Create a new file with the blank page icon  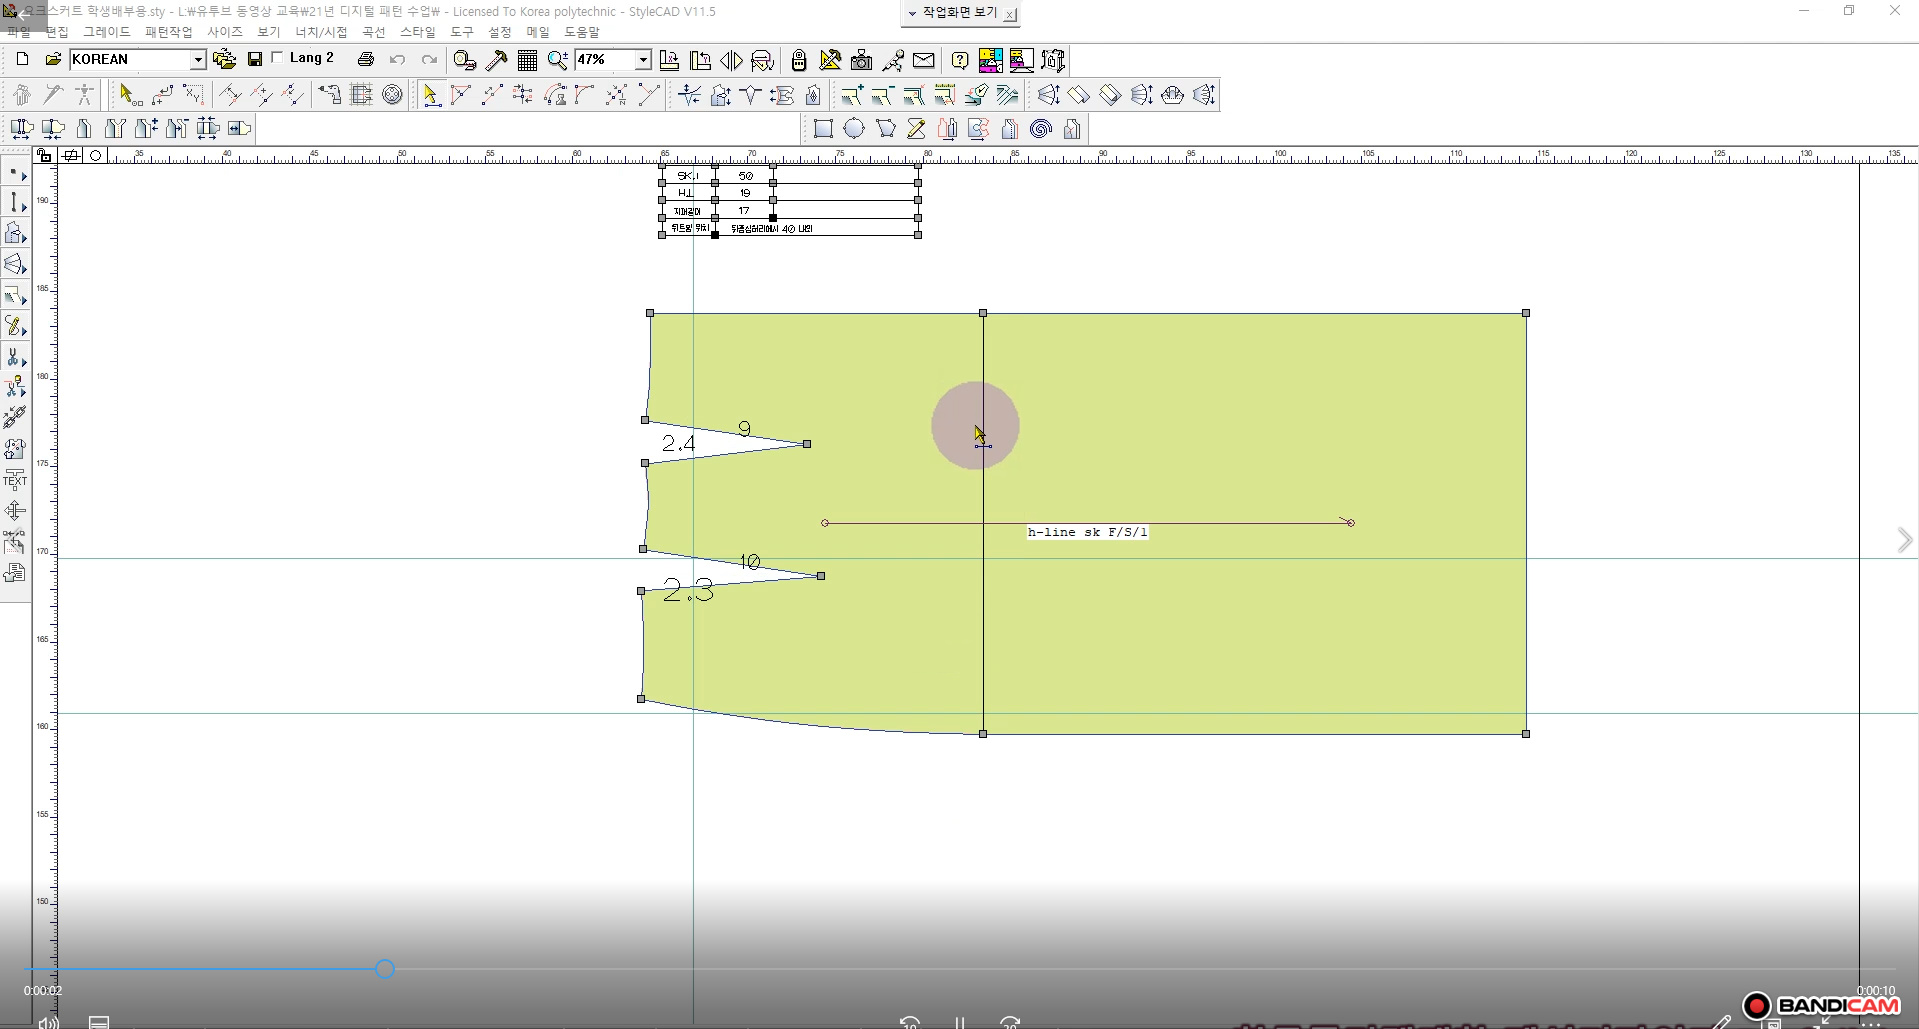[22, 60]
